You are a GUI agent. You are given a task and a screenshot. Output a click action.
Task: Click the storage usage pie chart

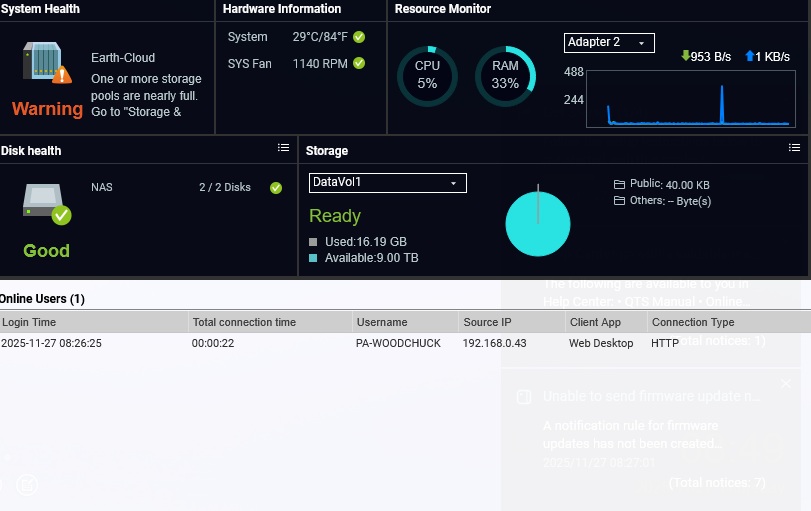coord(538,223)
